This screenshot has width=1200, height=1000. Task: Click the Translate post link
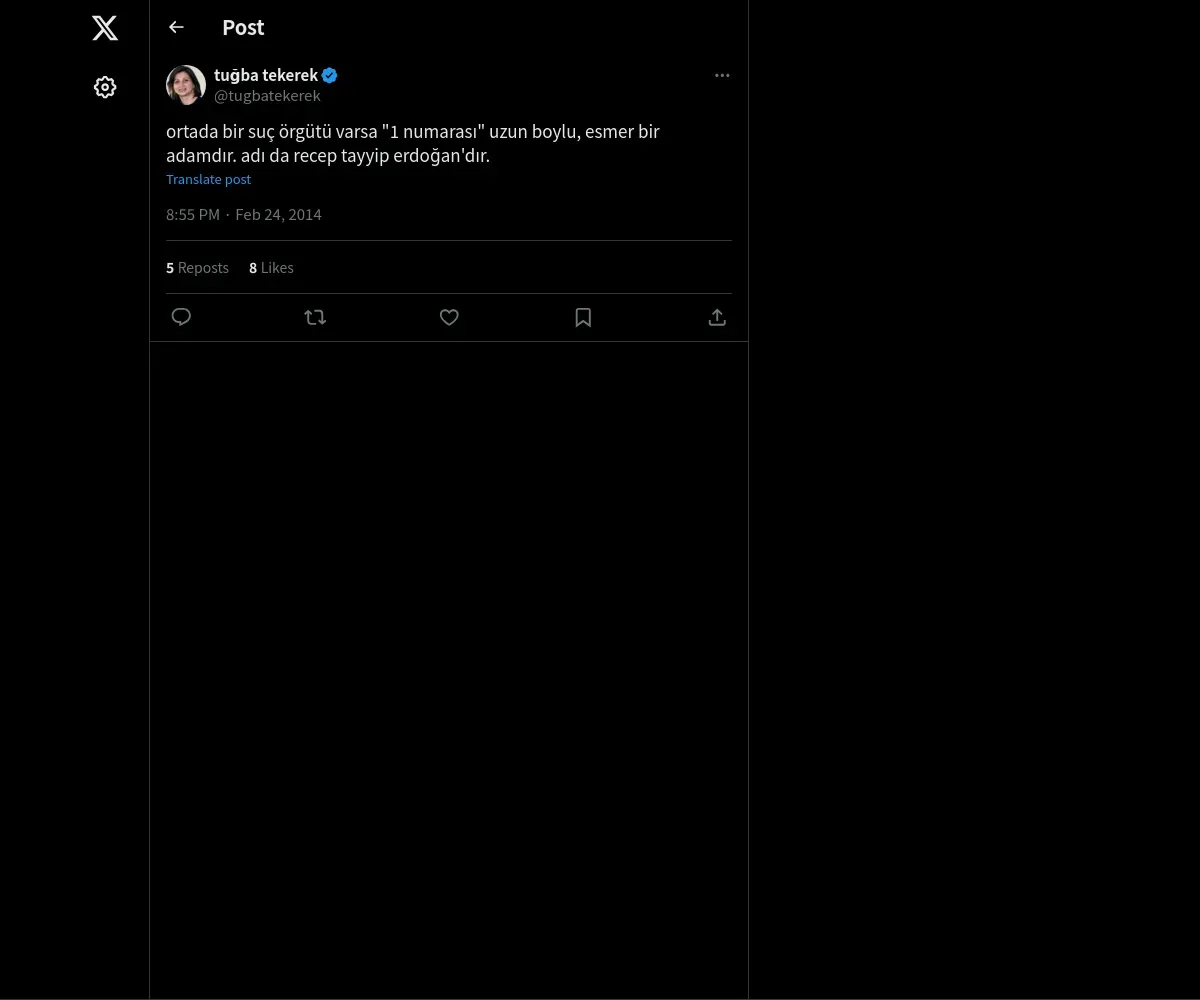coord(208,180)
